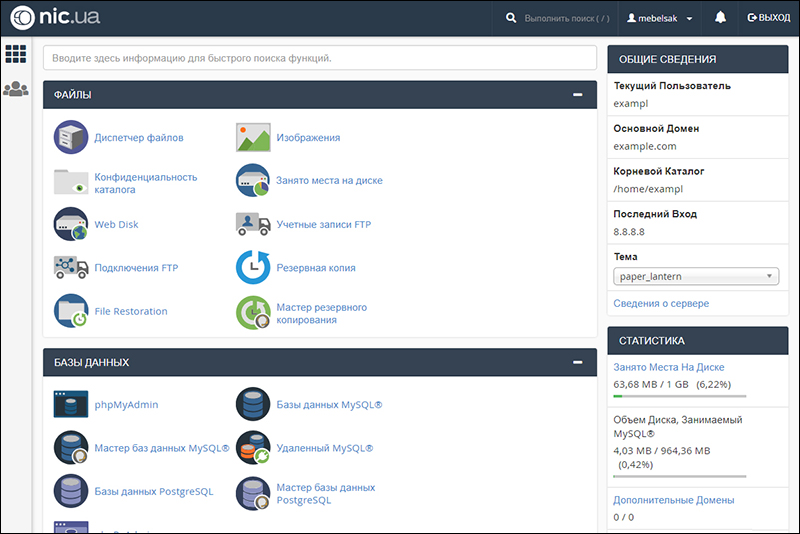Expand the mebelsak user menu

tap(660, 18)
